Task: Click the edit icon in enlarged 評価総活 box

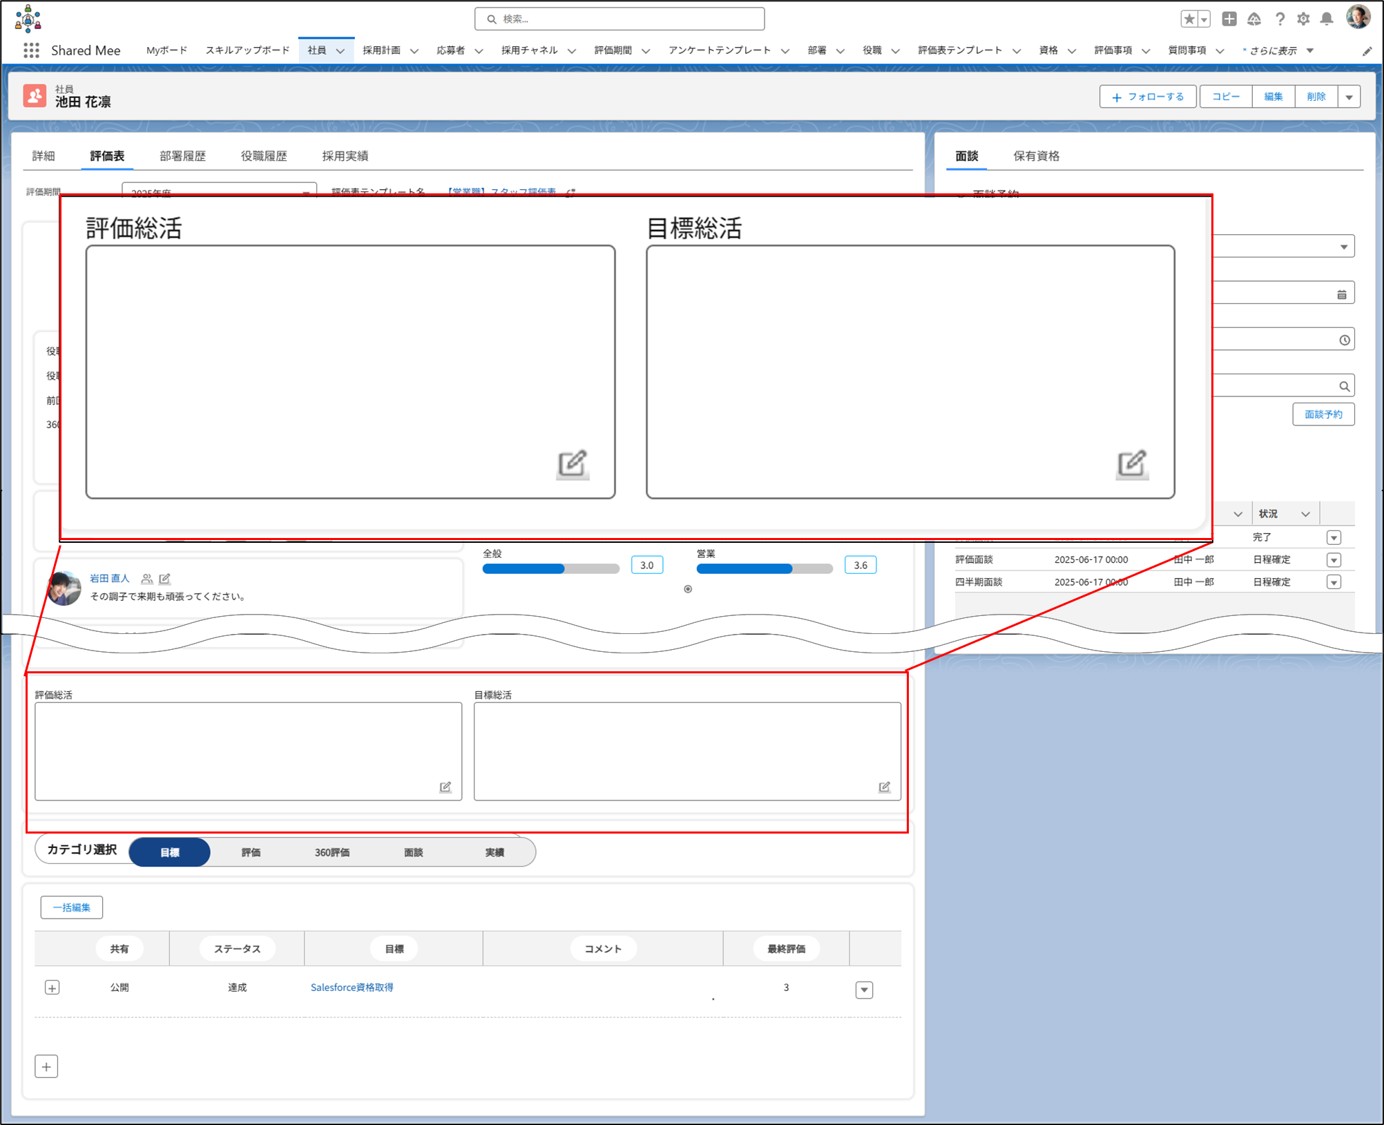Action: [x=572, y=464]
